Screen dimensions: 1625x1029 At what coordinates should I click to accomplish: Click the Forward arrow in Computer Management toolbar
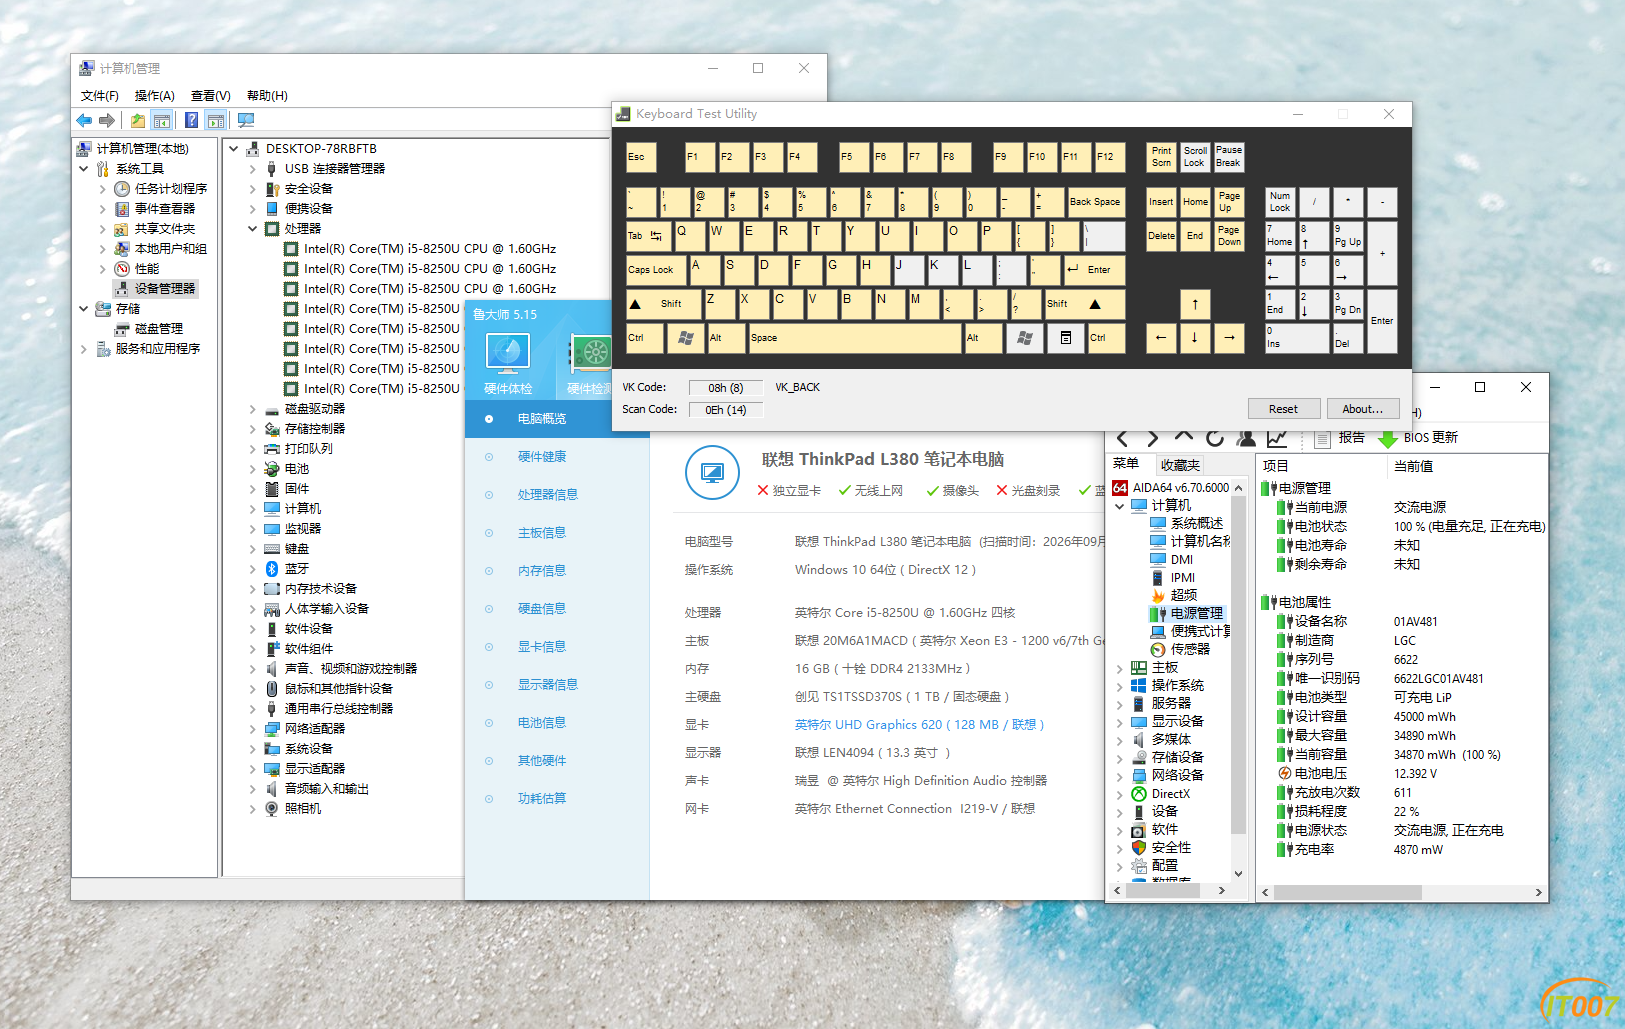[107, 121]
